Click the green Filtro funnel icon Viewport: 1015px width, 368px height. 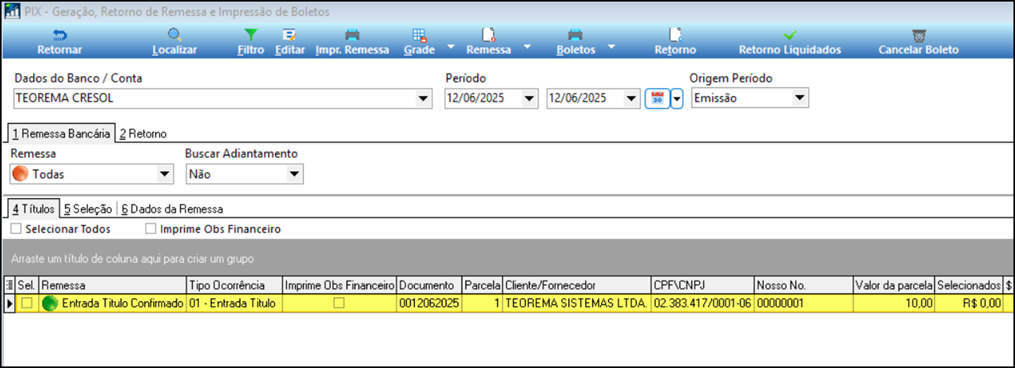tap(251, 35)
